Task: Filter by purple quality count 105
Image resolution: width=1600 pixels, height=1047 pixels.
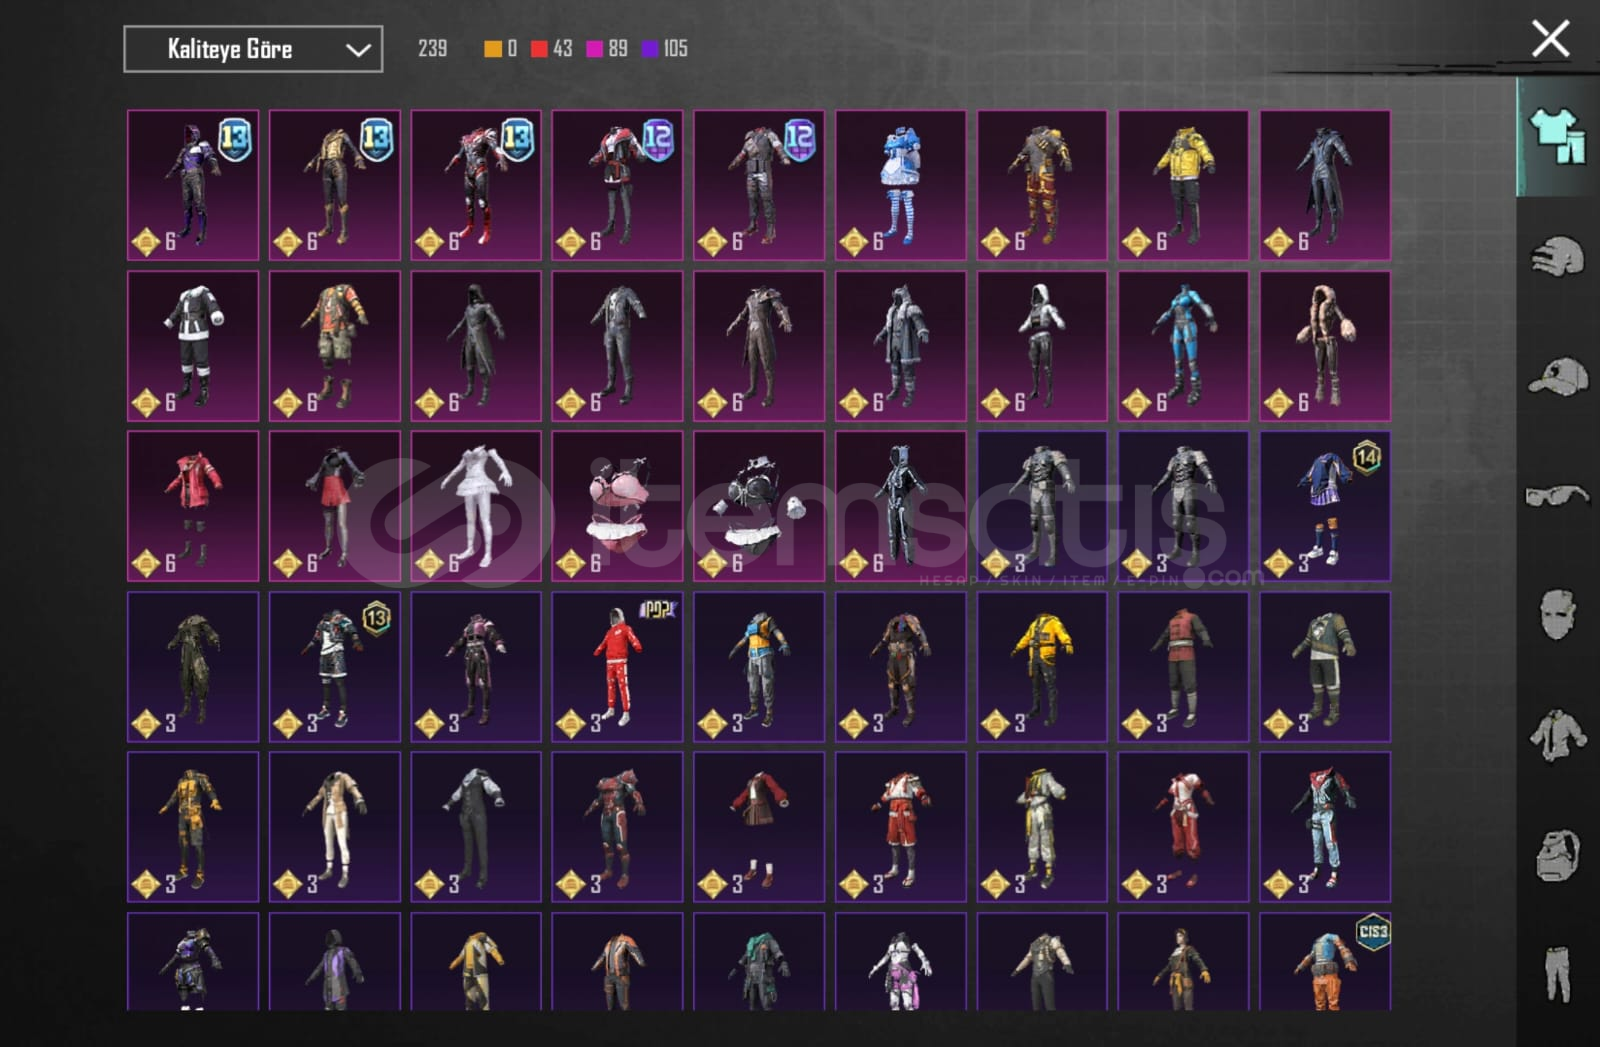Action: pos(664,48)
